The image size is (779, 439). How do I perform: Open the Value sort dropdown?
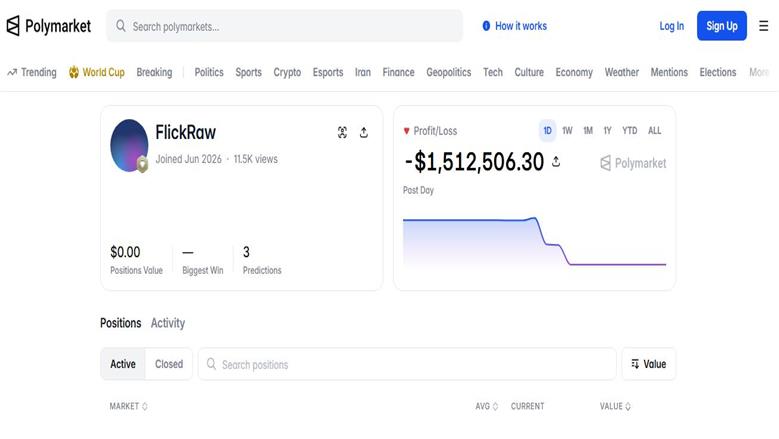(648, 364)
